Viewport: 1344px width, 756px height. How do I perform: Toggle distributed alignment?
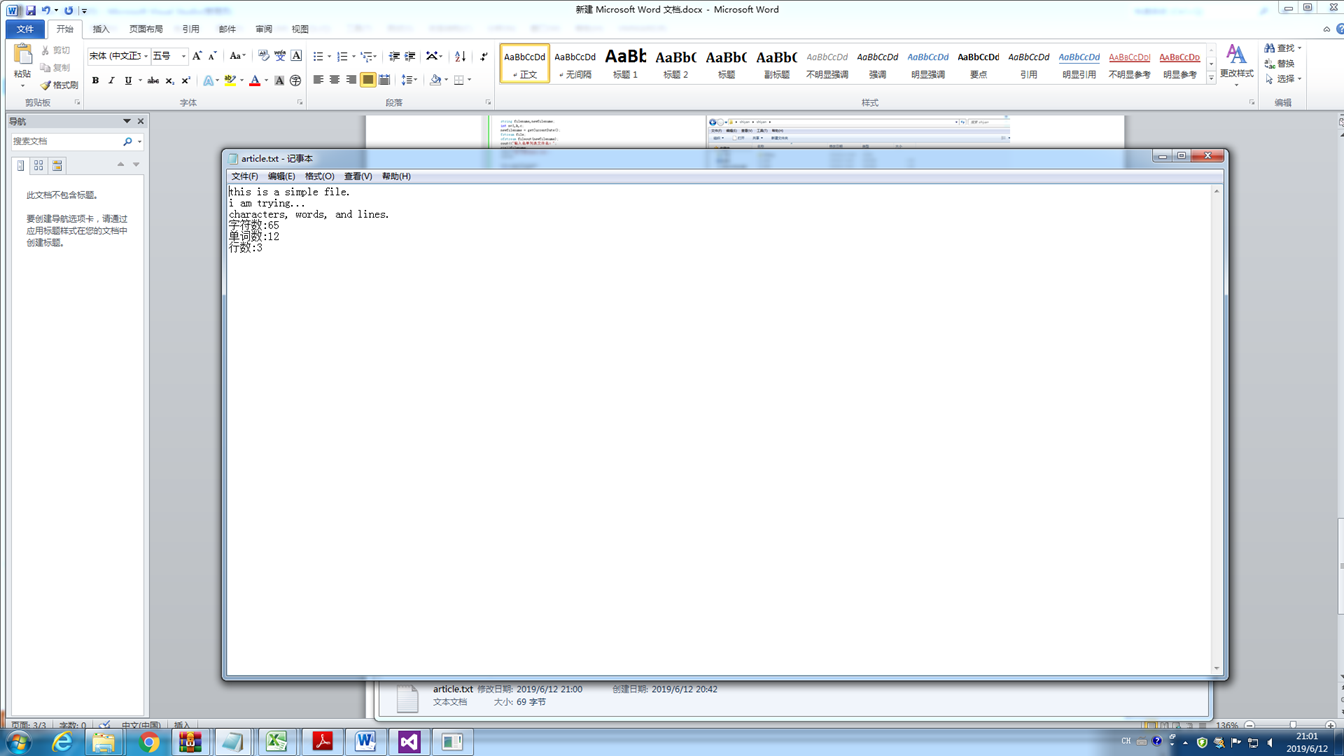point(384,80)
